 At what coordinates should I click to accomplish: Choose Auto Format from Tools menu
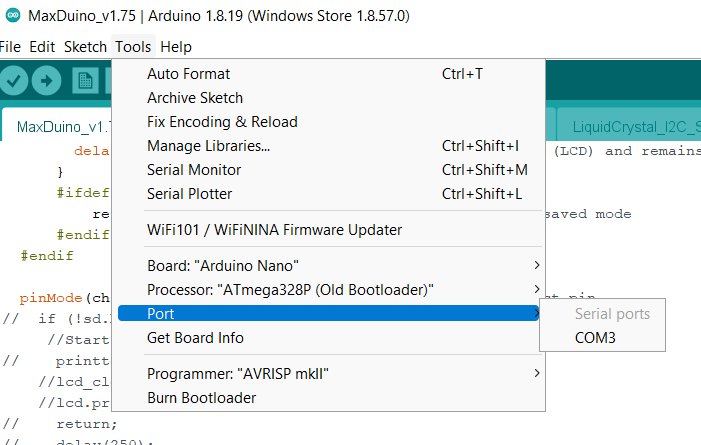(188, 74)
